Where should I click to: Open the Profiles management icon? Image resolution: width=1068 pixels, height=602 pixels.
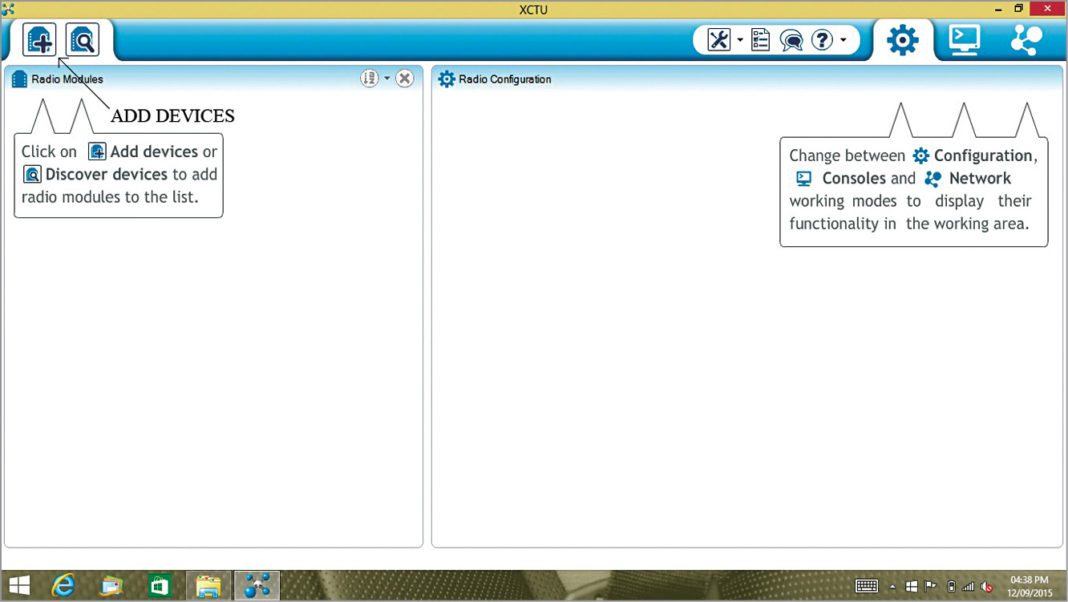coord(759,38)
